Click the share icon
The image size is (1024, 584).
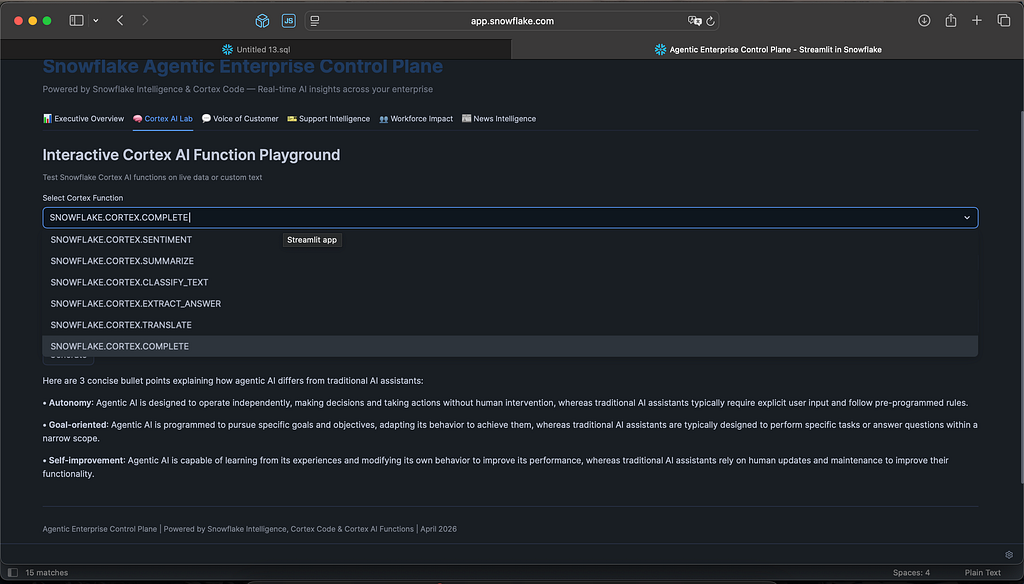(951, 20)
